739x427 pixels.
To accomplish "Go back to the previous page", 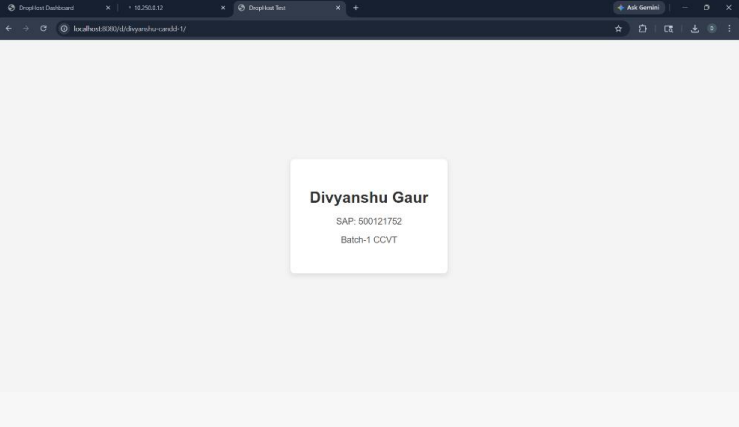I will click(x=8, y=29).
